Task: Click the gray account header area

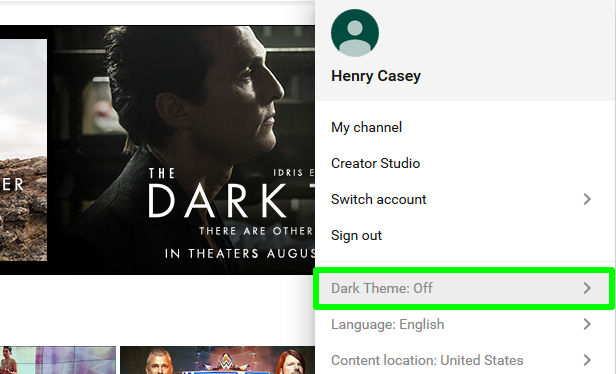Action: click(465, 50)
